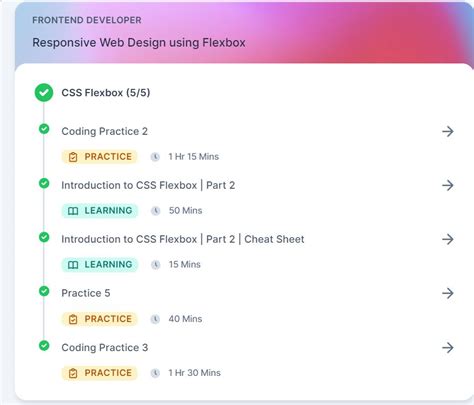The image size is (474, 405).
Task: Click the green checkmark beside Practice 5
Action: tap(44, 291)
